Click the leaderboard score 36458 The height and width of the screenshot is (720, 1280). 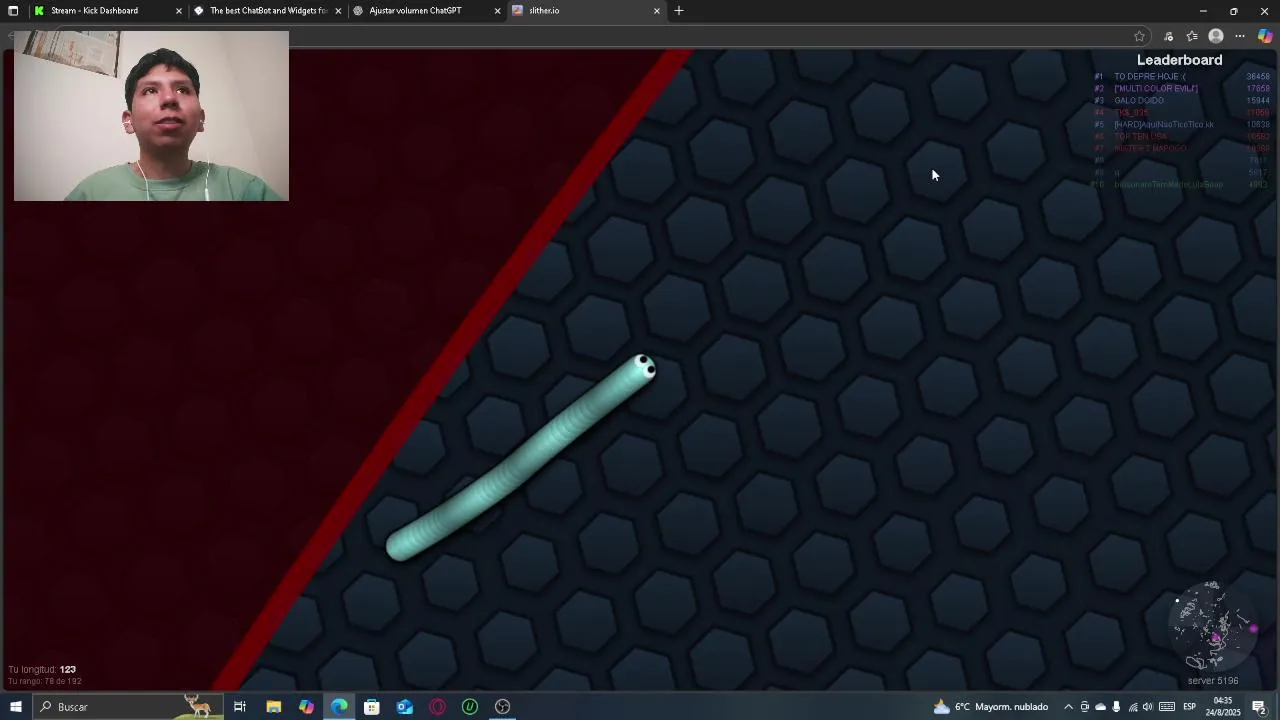1257,76
